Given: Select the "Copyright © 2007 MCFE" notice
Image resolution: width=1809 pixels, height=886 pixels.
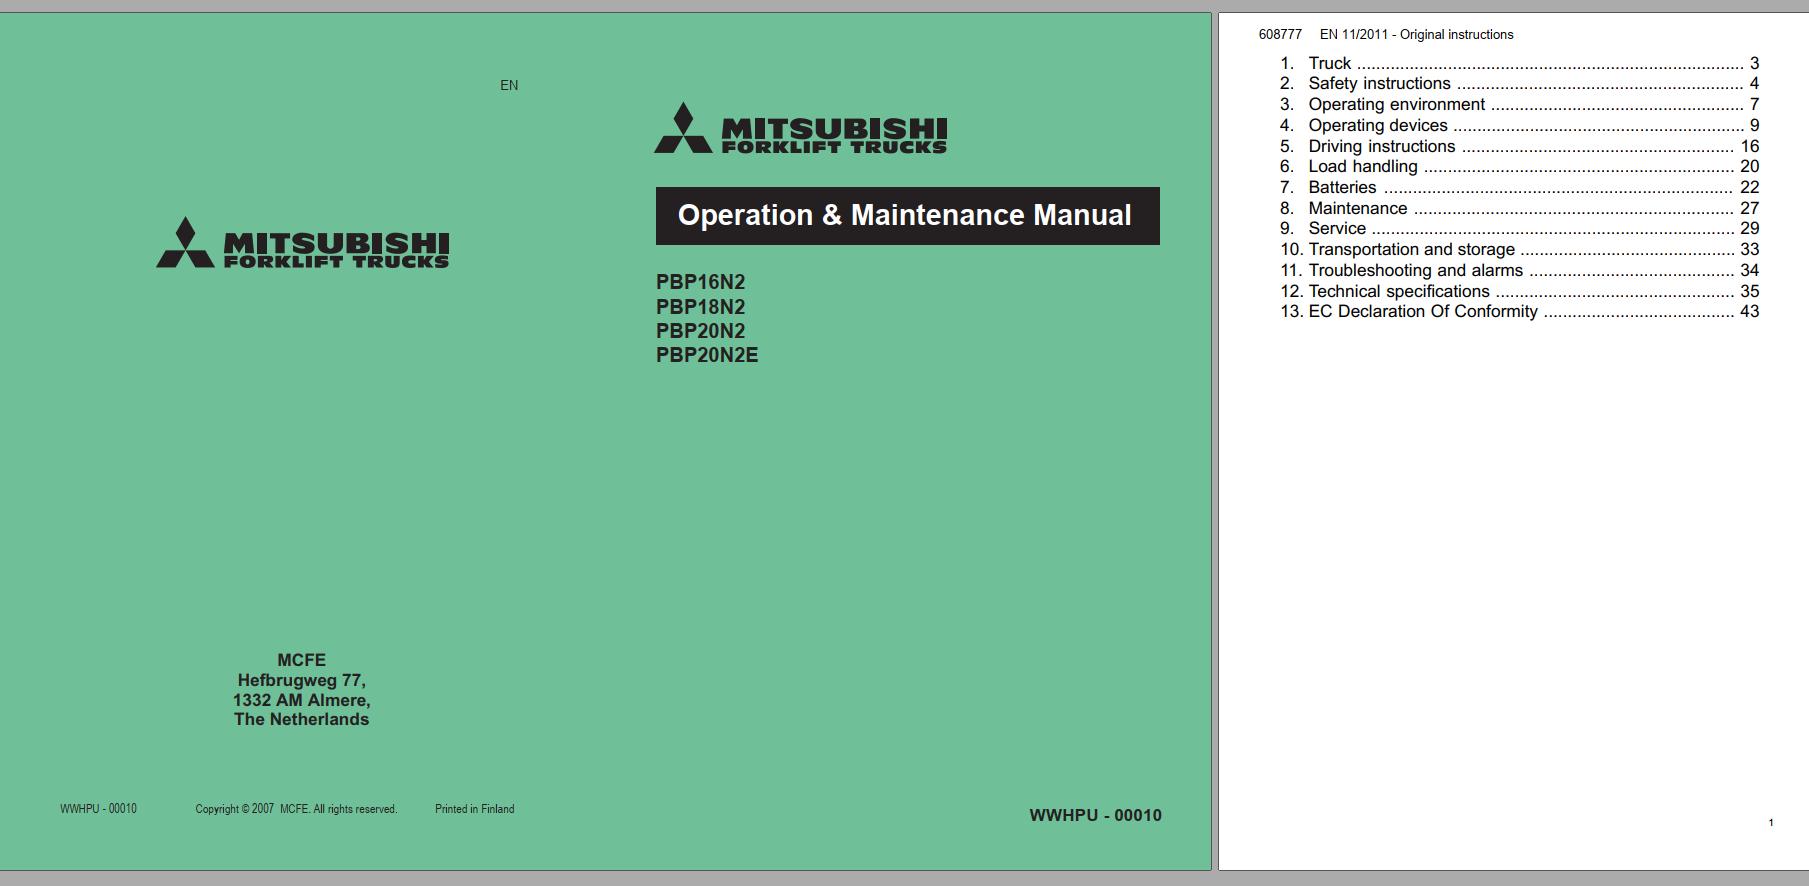Looking at the screenshot, I should (296, 809).
